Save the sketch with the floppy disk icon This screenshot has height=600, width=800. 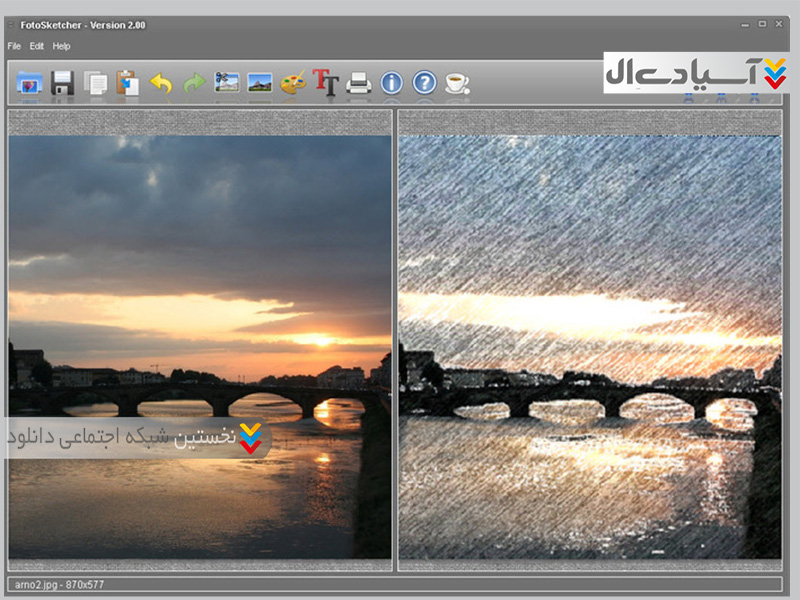(x=63, y=83)
